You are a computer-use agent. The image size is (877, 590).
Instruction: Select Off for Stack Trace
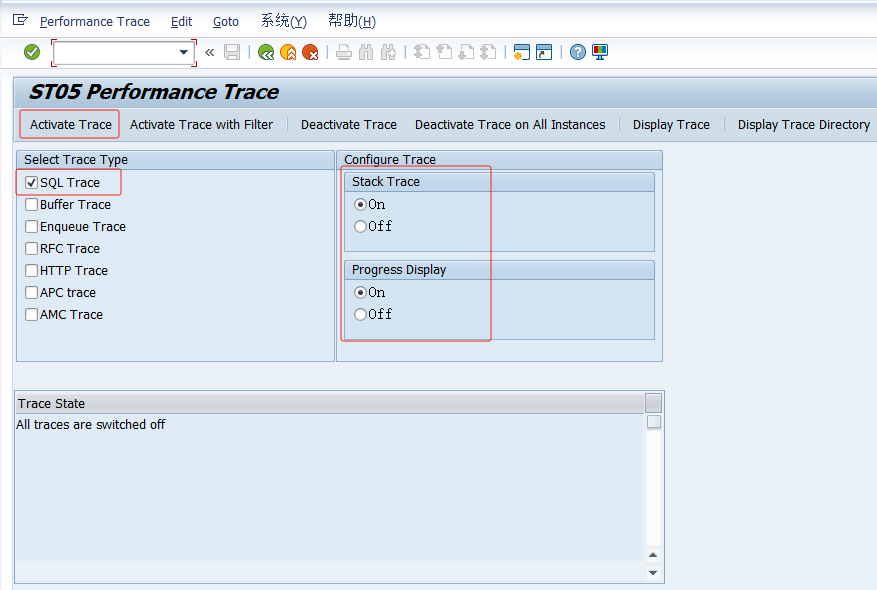coord(358,226)
